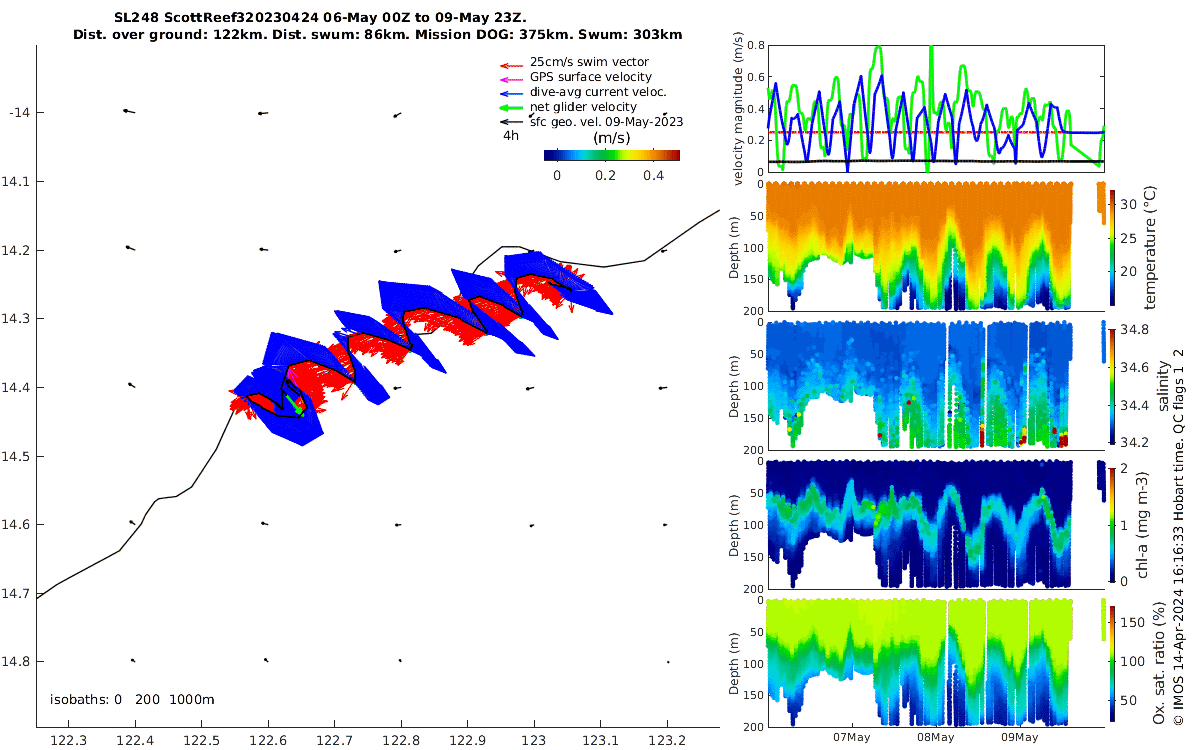Click the '14.8' latitude tick on the map
Viewport: 1200px width, 750px height.
coord(17,662)
